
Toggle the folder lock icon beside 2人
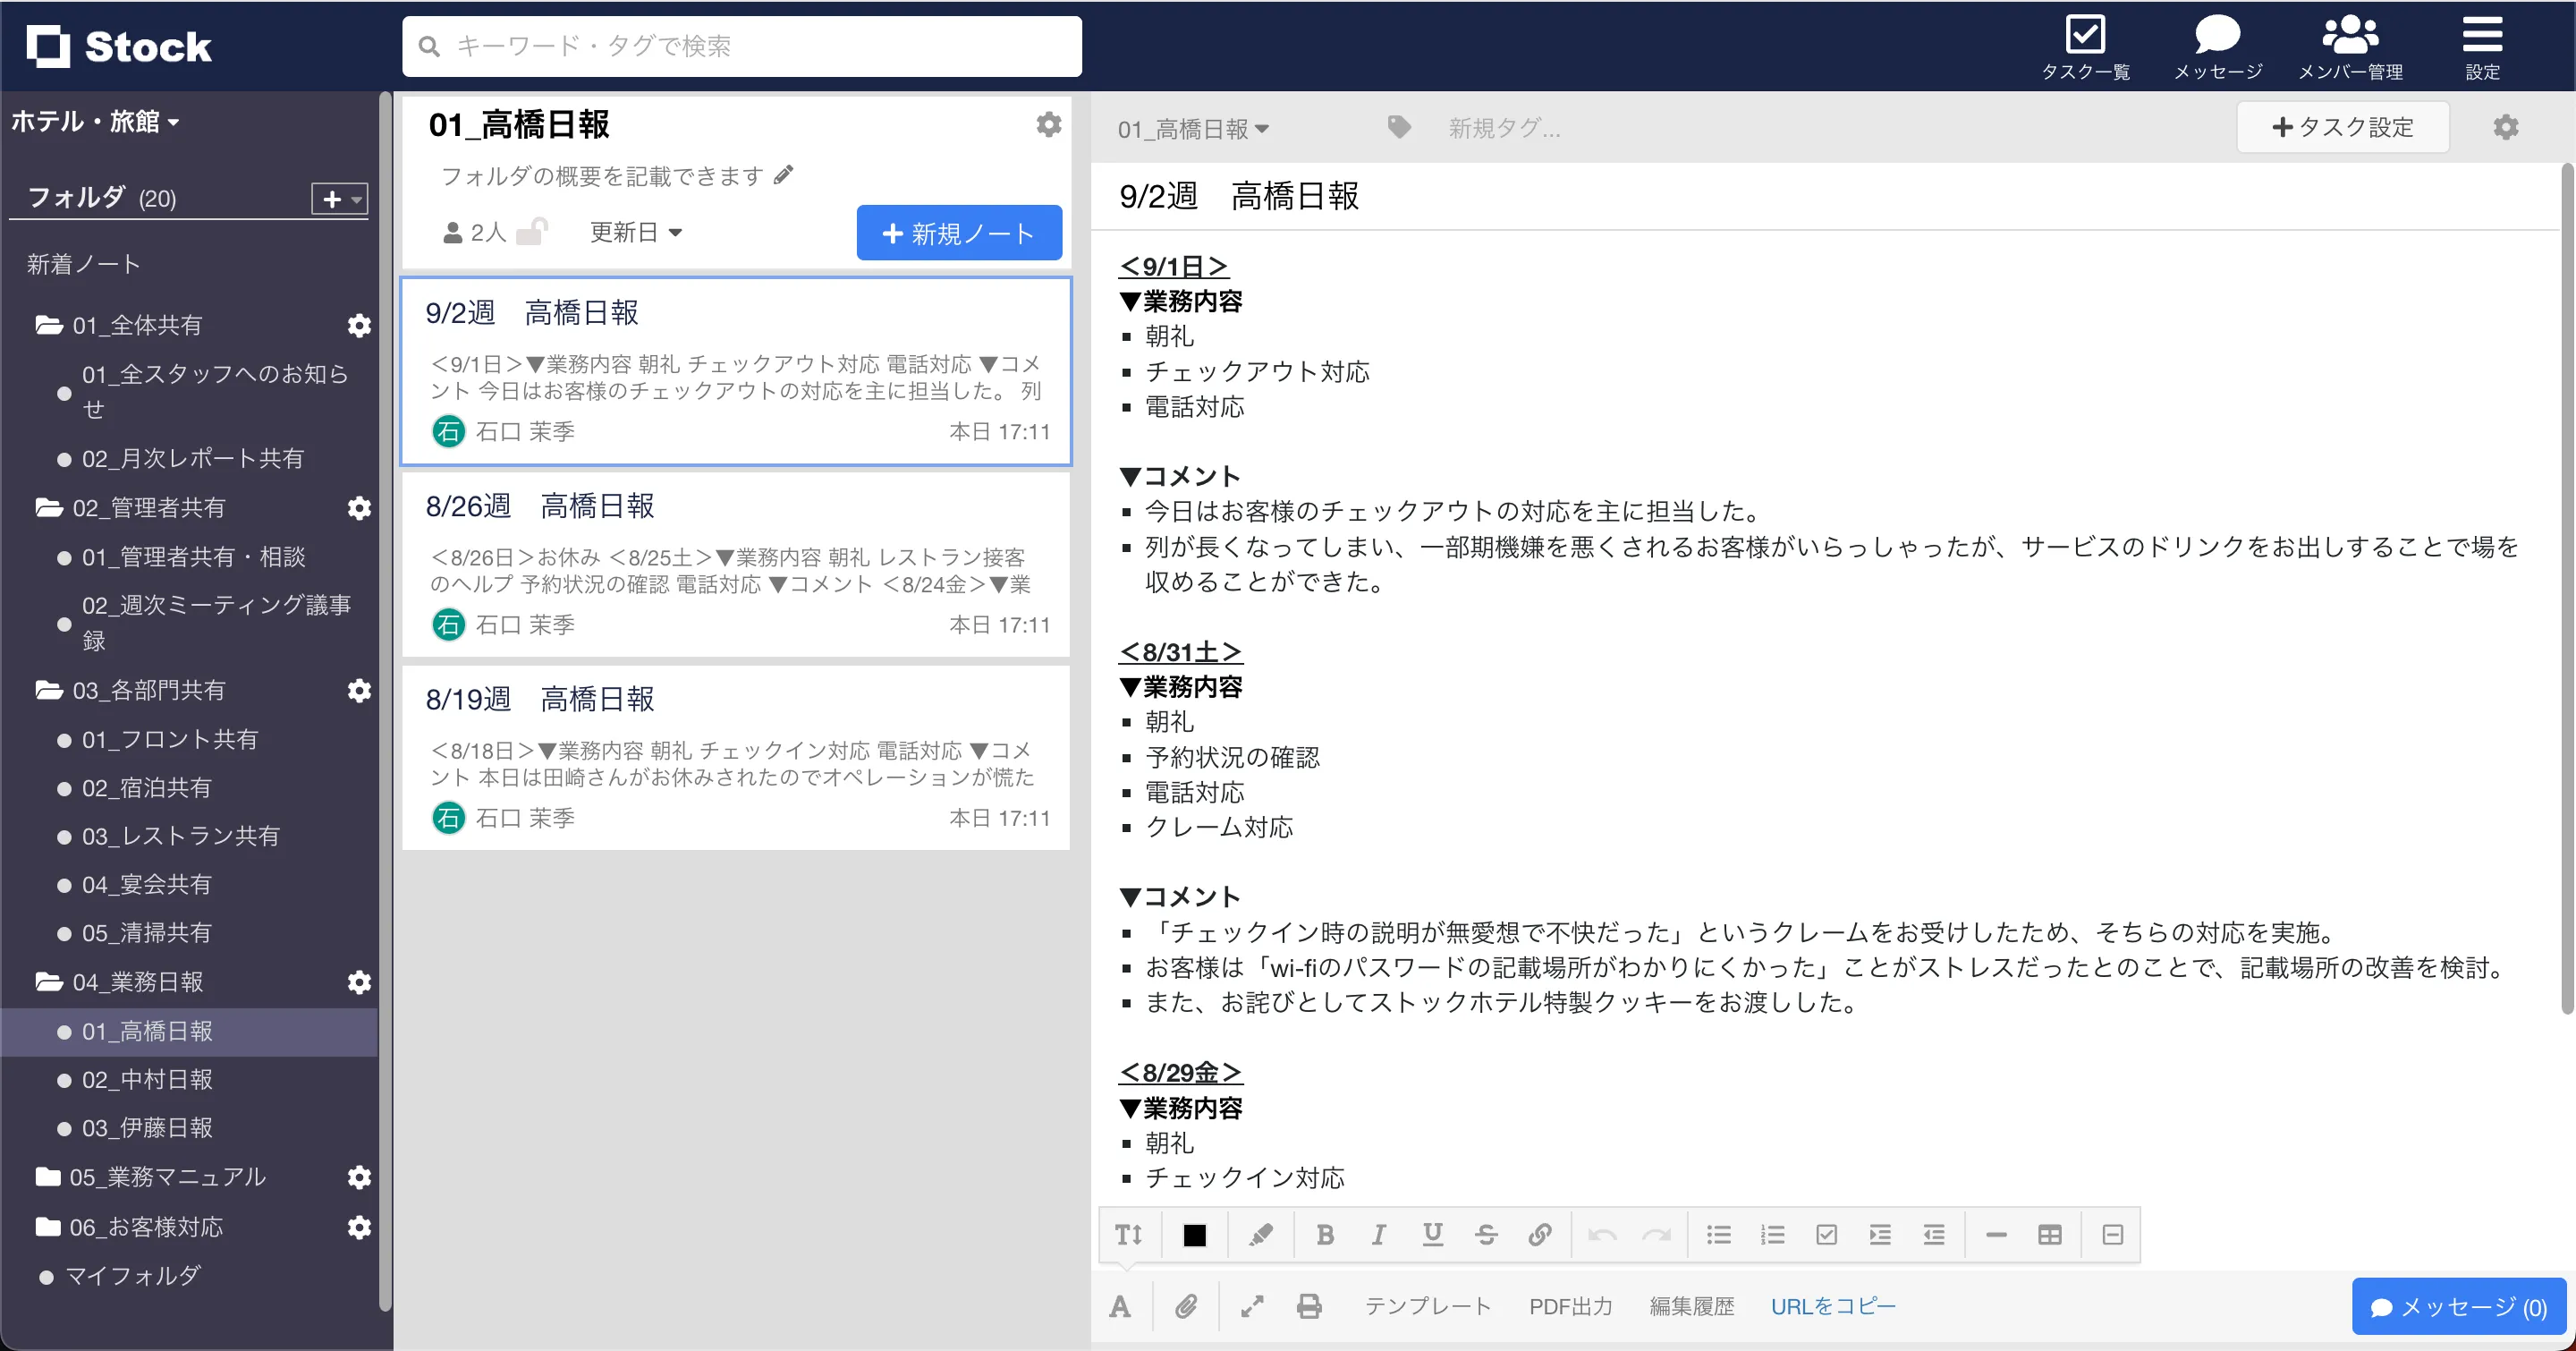click(x=532, y=232)
